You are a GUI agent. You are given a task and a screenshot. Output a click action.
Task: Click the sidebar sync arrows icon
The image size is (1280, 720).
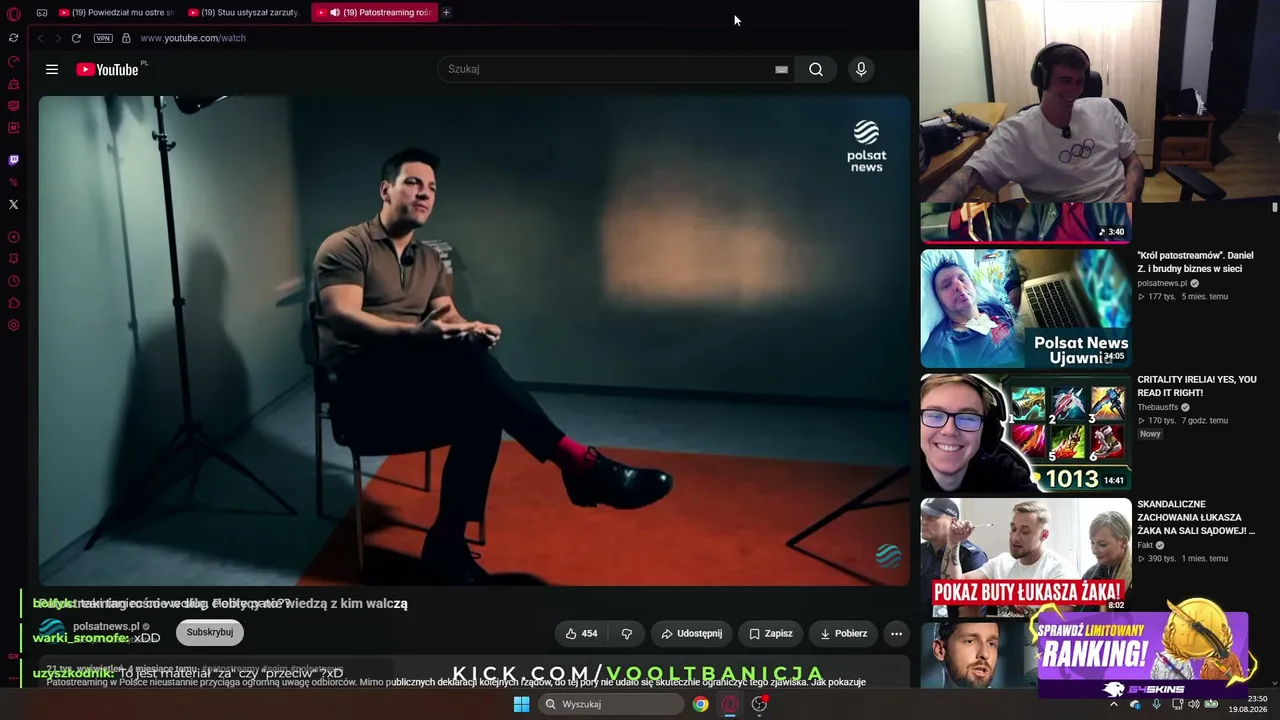(13, 38)
